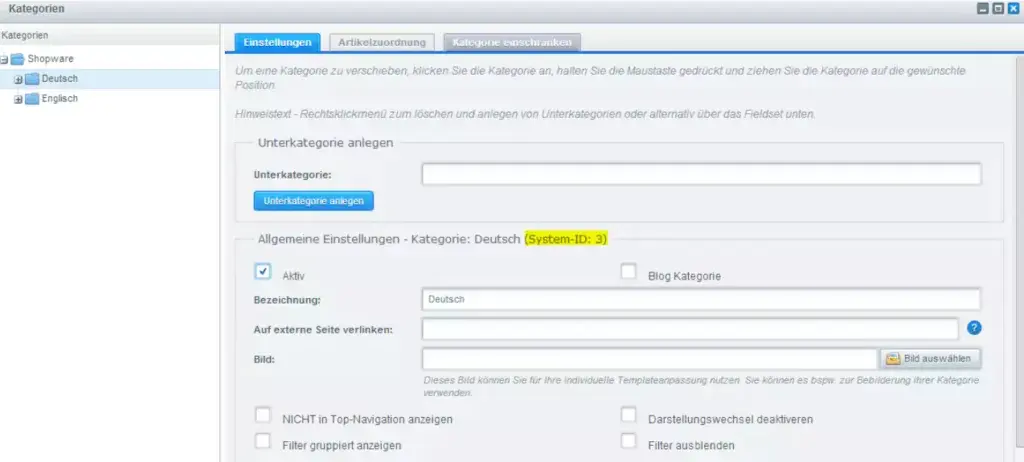1024x462 pixels.
Task: Open the Kategorie einschränken tab
Action: click(513, 42)
